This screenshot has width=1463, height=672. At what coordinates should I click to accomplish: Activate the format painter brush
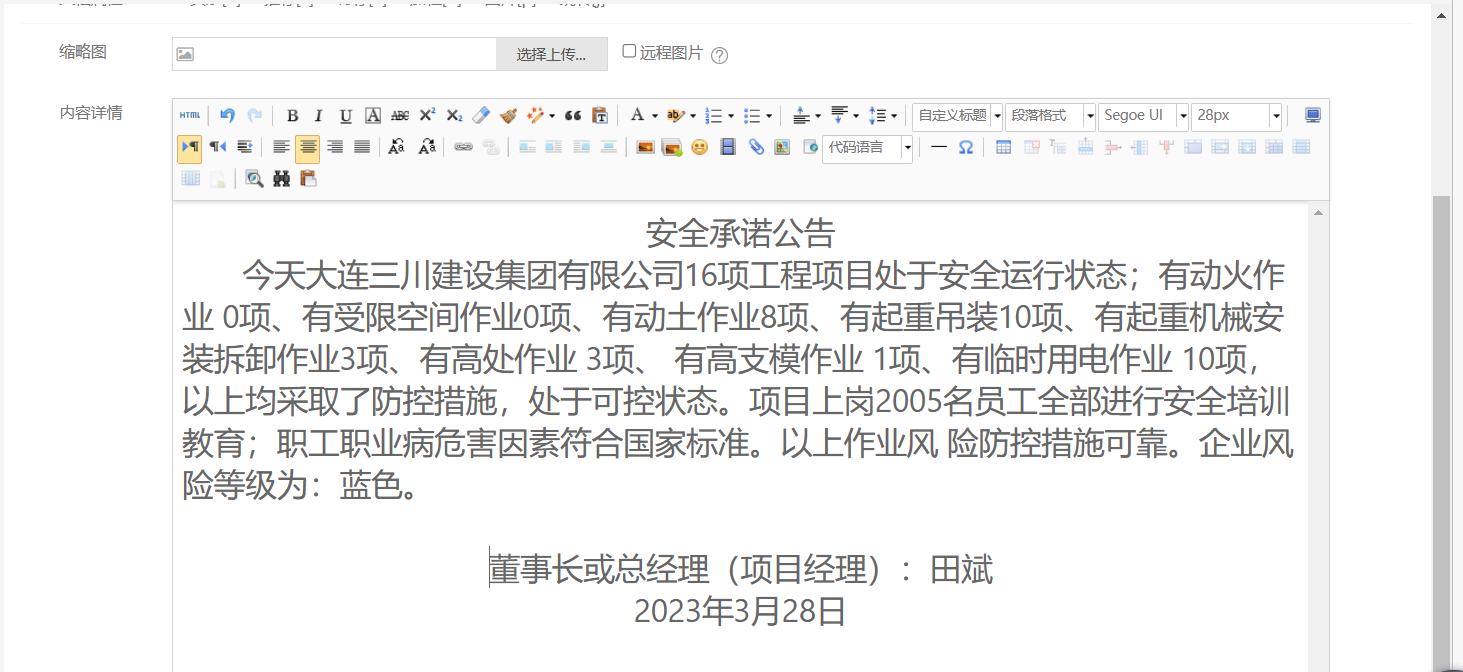tap(508, 116)
